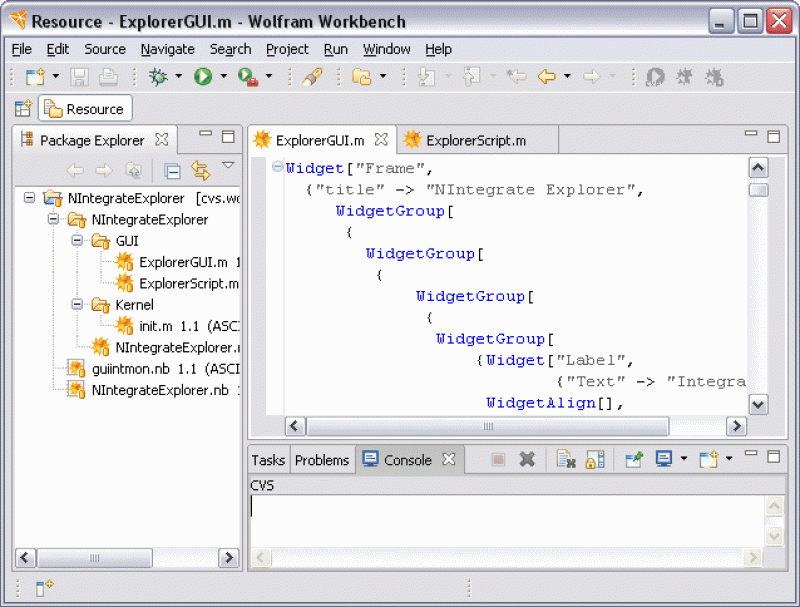This screenshot has width=800, height=607.
Task: Click the editor's horizontal scrollbar
Action: 488,426
